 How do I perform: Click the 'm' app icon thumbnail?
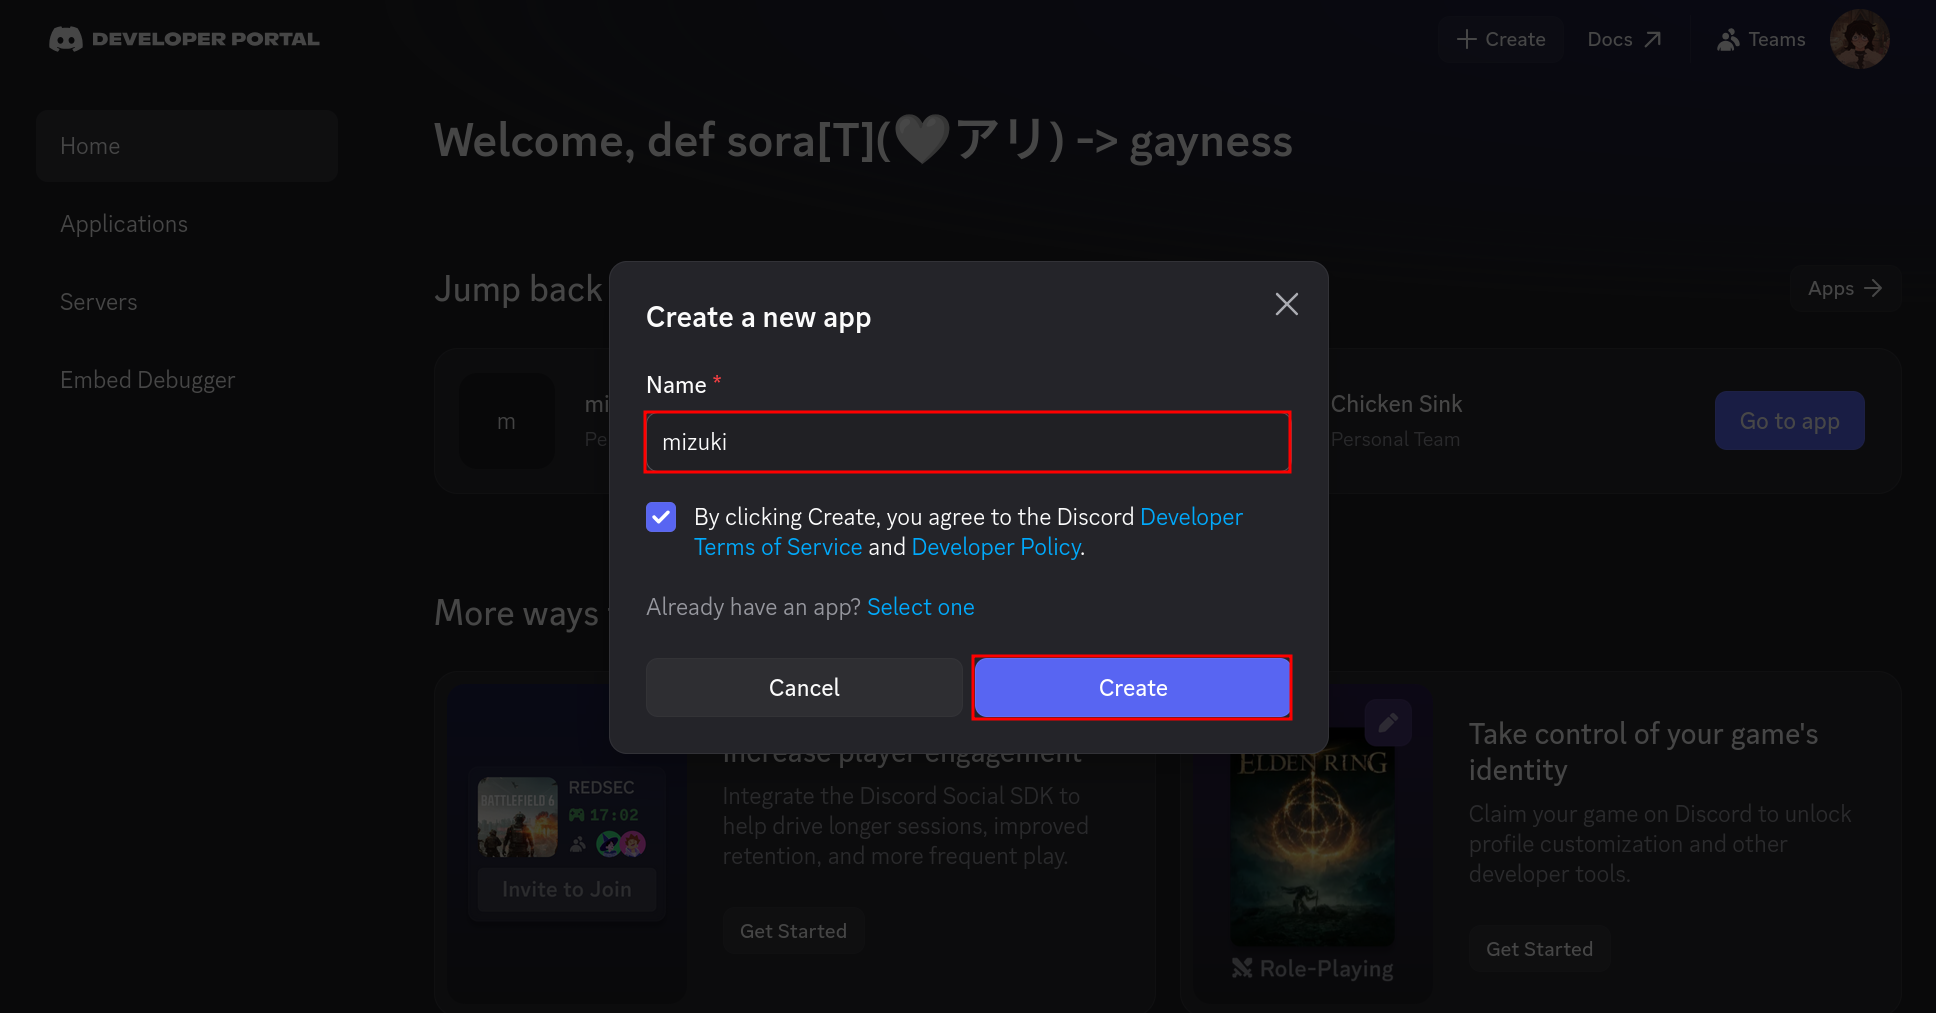coord(507,421)
